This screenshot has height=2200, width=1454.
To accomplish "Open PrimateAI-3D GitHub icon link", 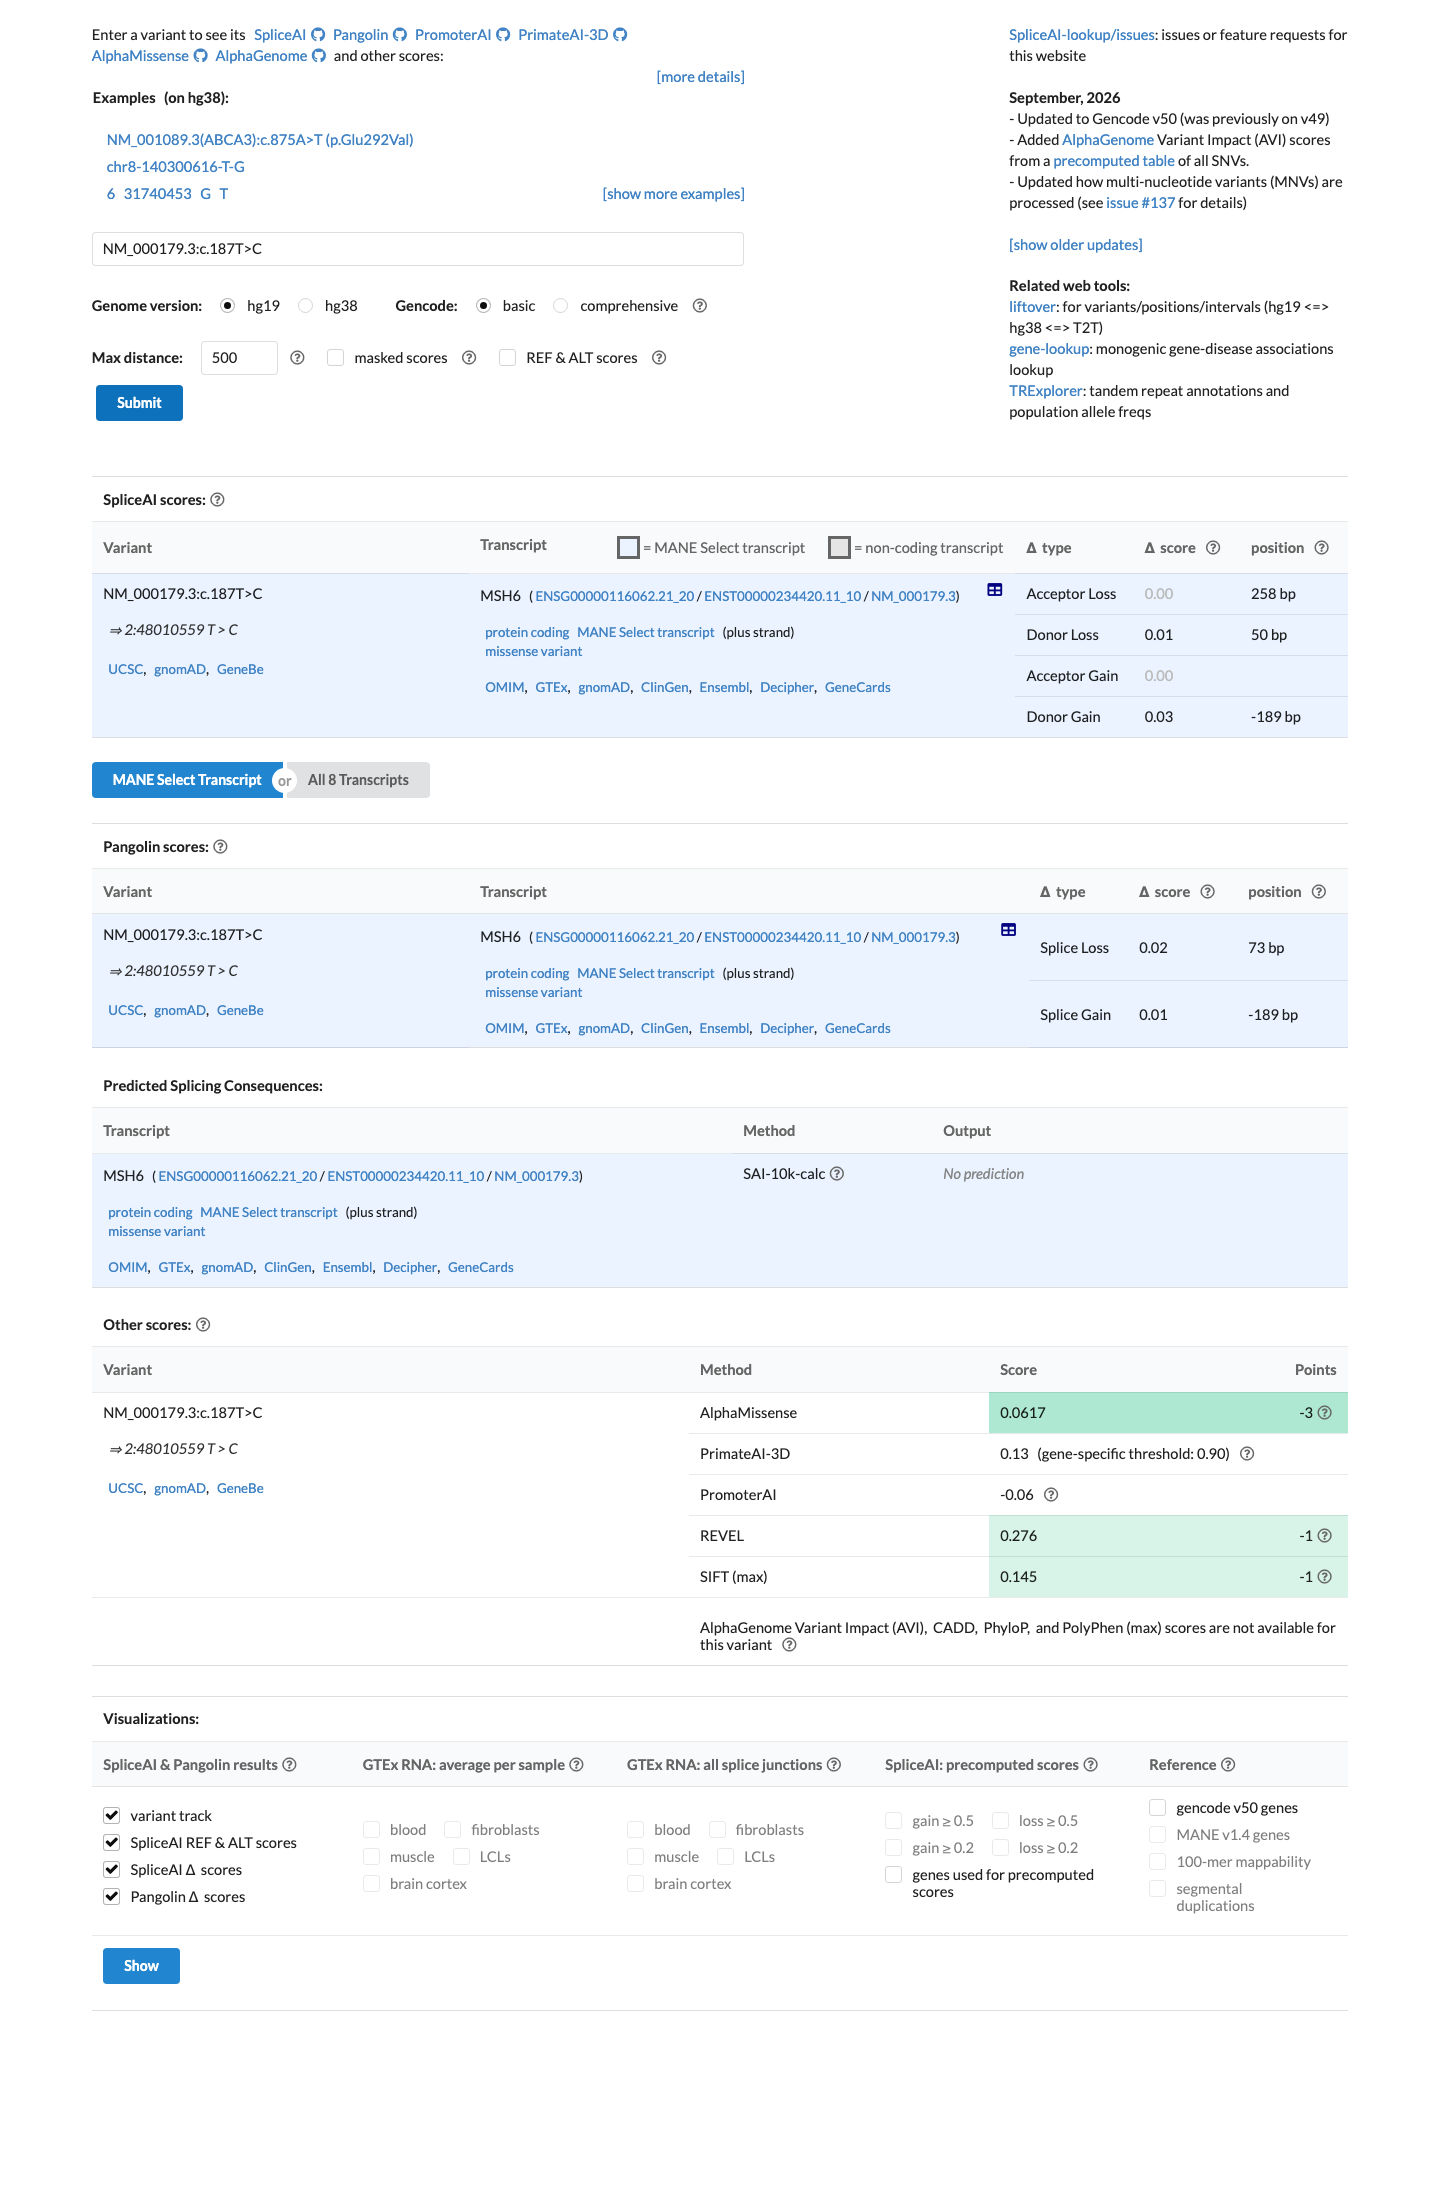I will (620, 35).
